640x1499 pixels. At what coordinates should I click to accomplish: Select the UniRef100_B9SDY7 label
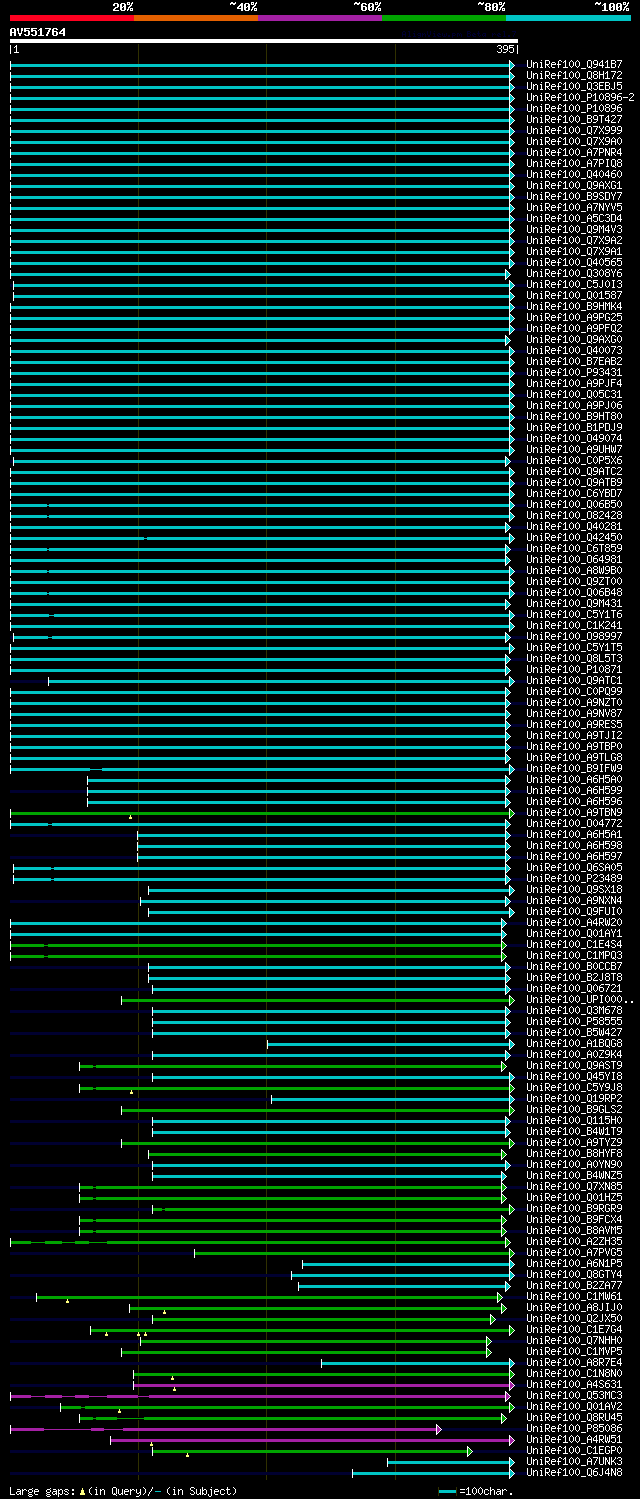(x=574, y=196)
